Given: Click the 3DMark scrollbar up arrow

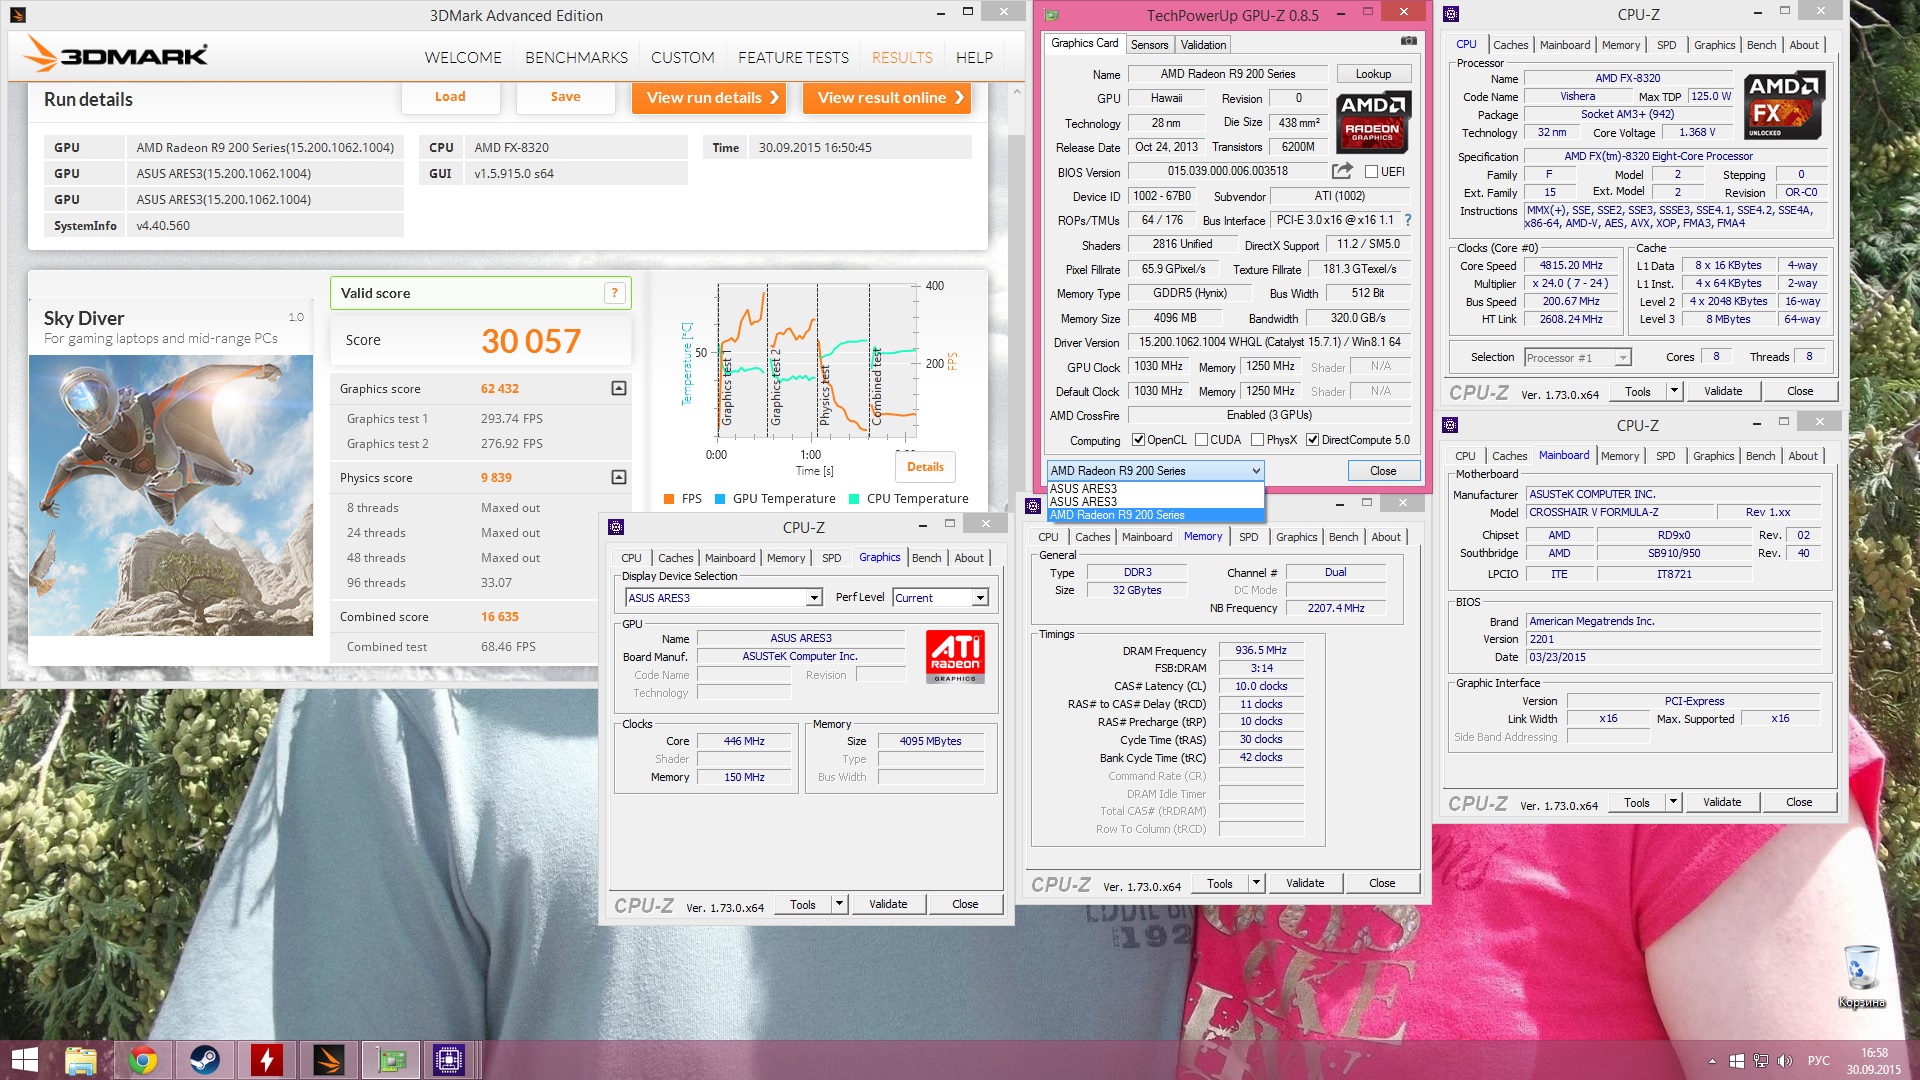Looking at the screenshot, I should (x=1017, y=92).
